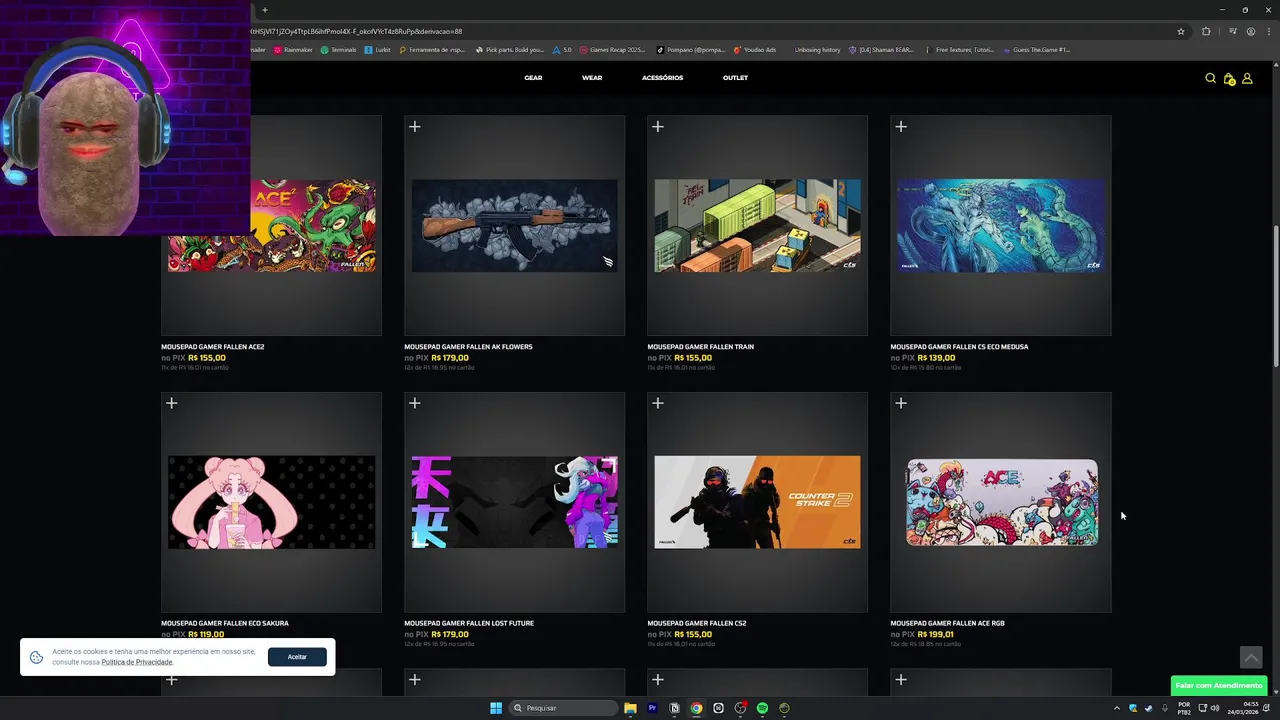
Task: Open the Youdao Ads bookmark
Action: (755, 50)
